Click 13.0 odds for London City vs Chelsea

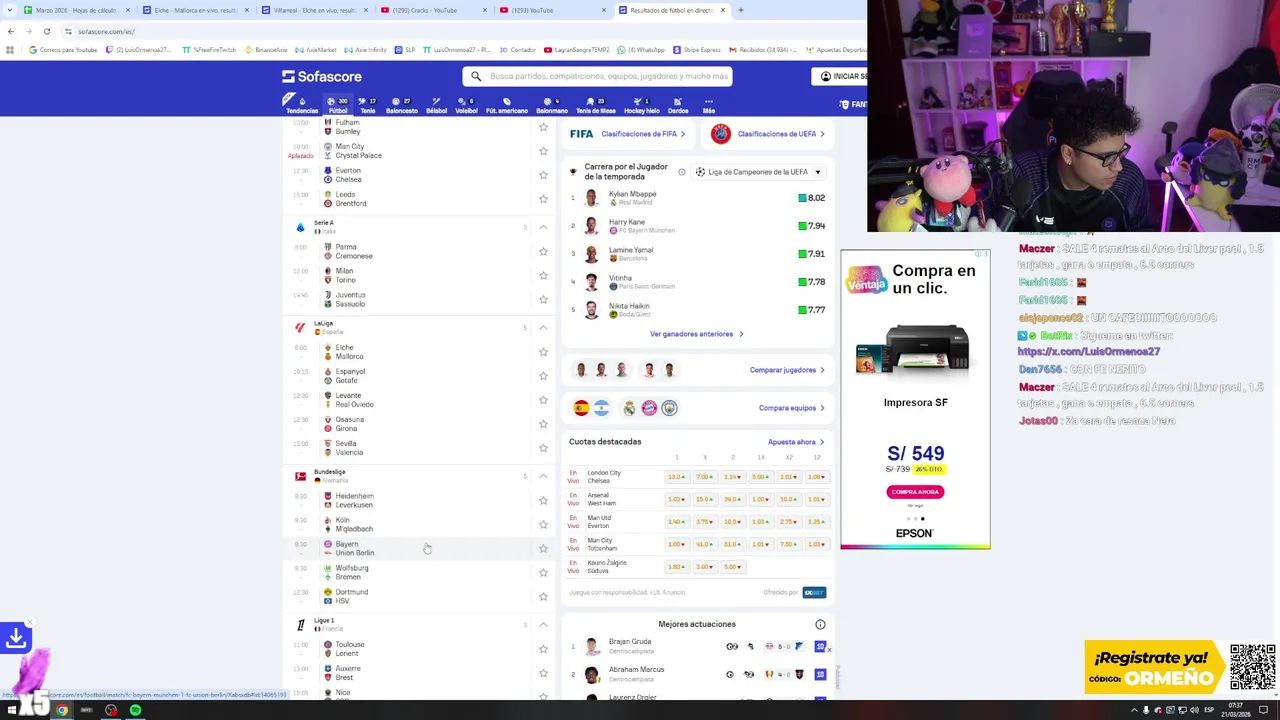tap(676, 477)
